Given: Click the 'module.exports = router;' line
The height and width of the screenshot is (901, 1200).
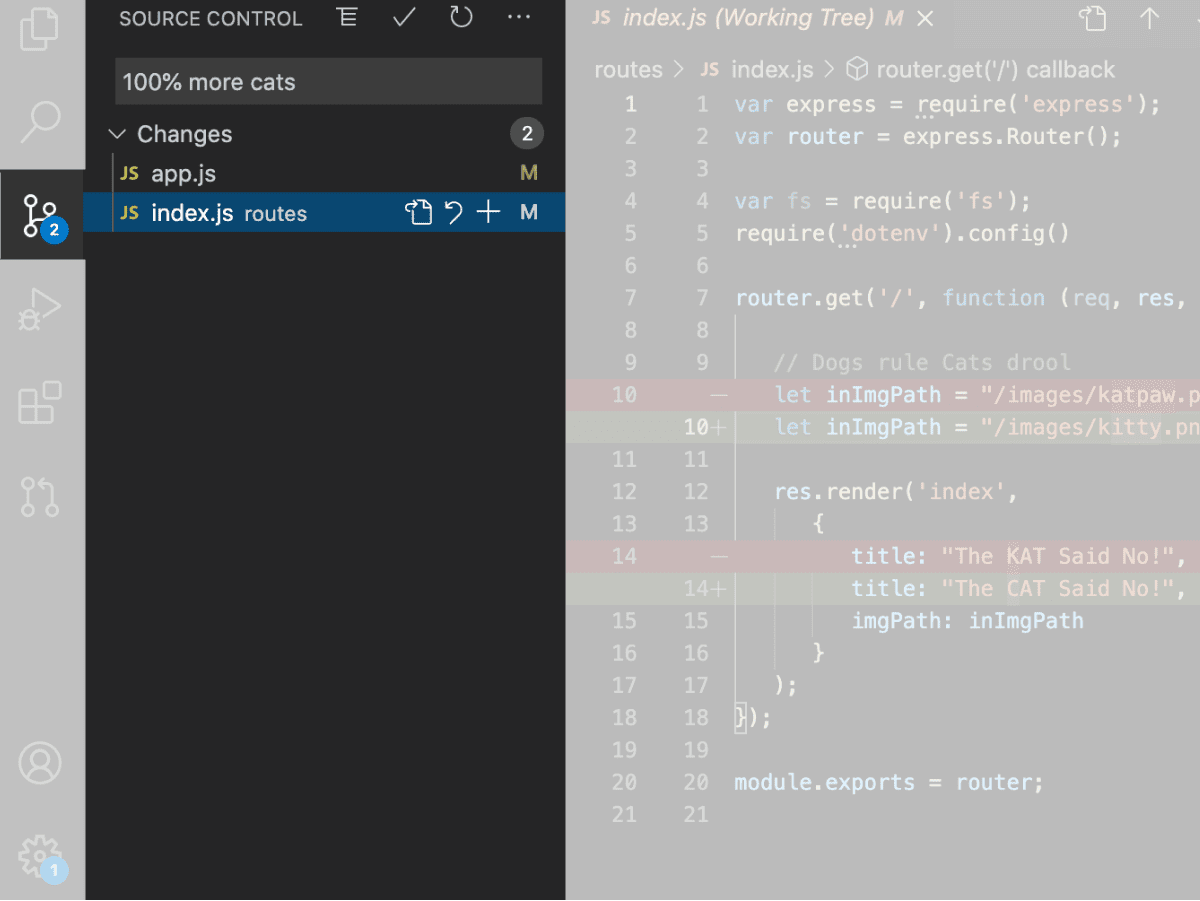Looking at the screenshot, I should pos(889,782).
